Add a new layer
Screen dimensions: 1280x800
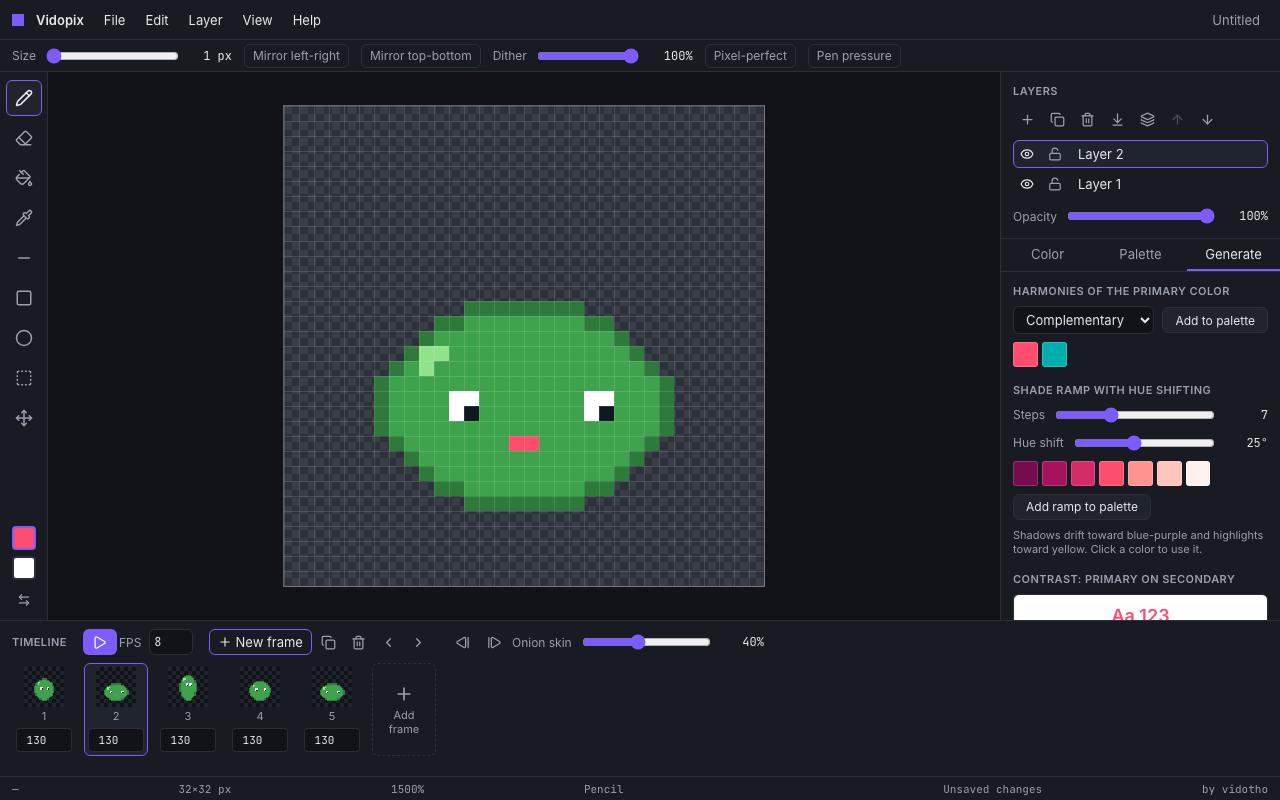point(1027,120)
